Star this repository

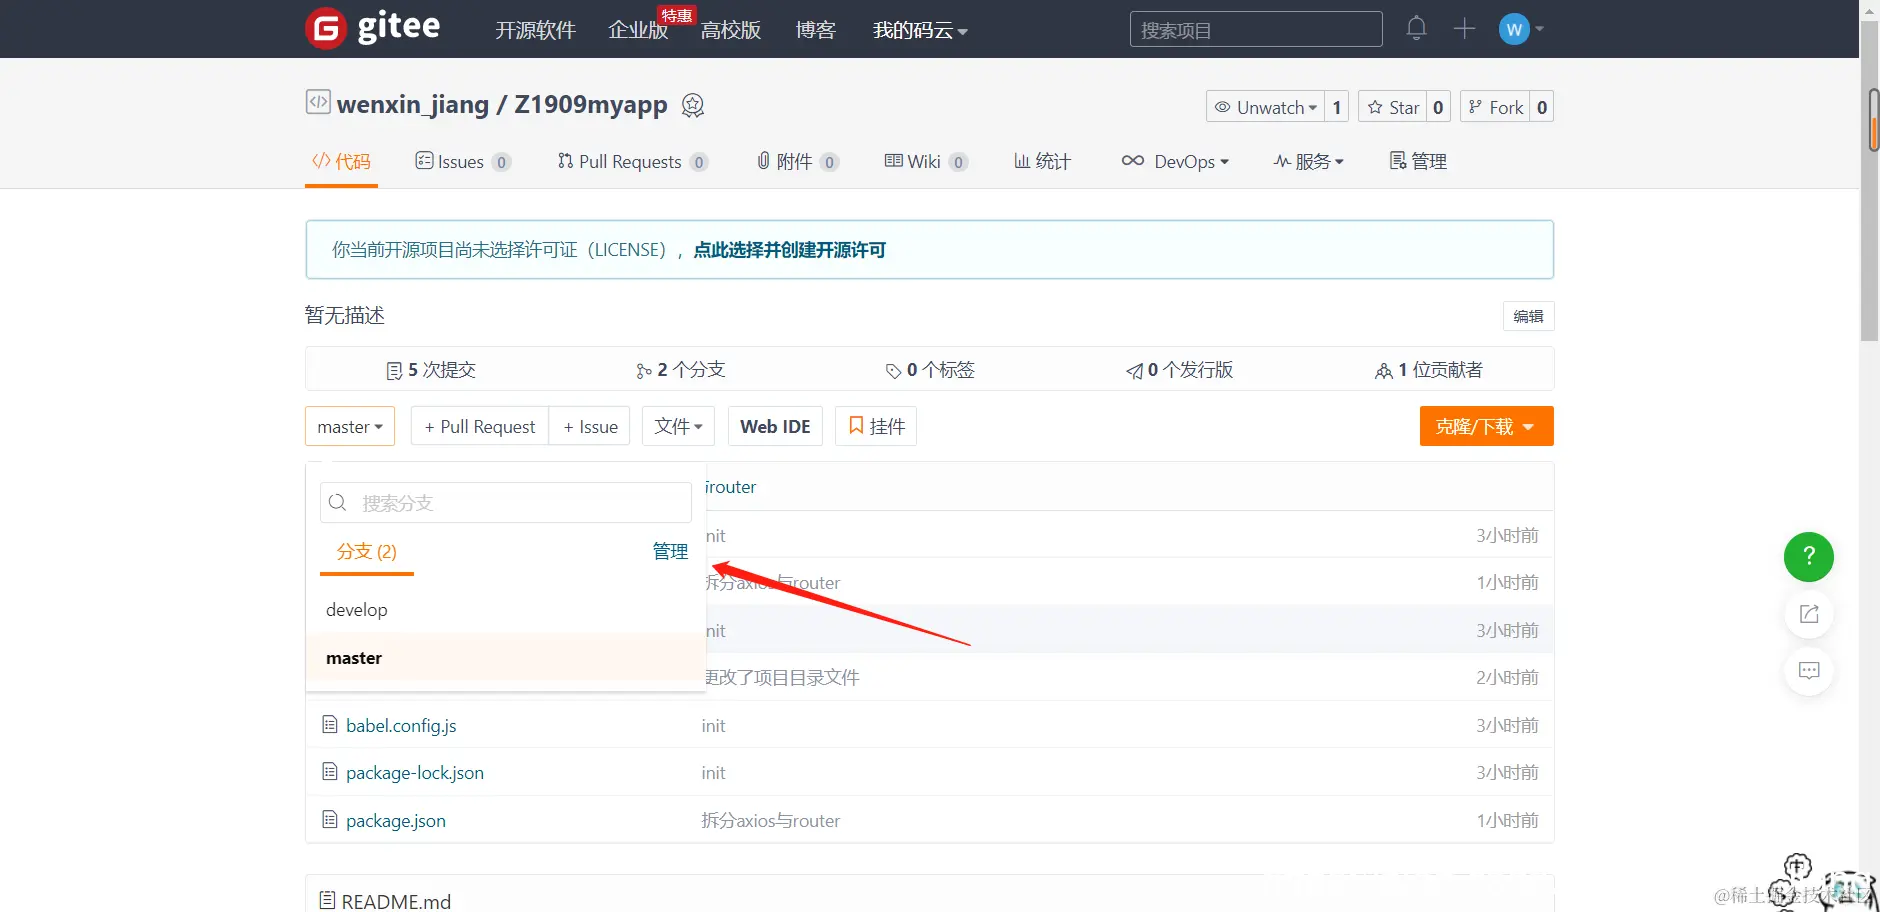[x=1393, y=107]
